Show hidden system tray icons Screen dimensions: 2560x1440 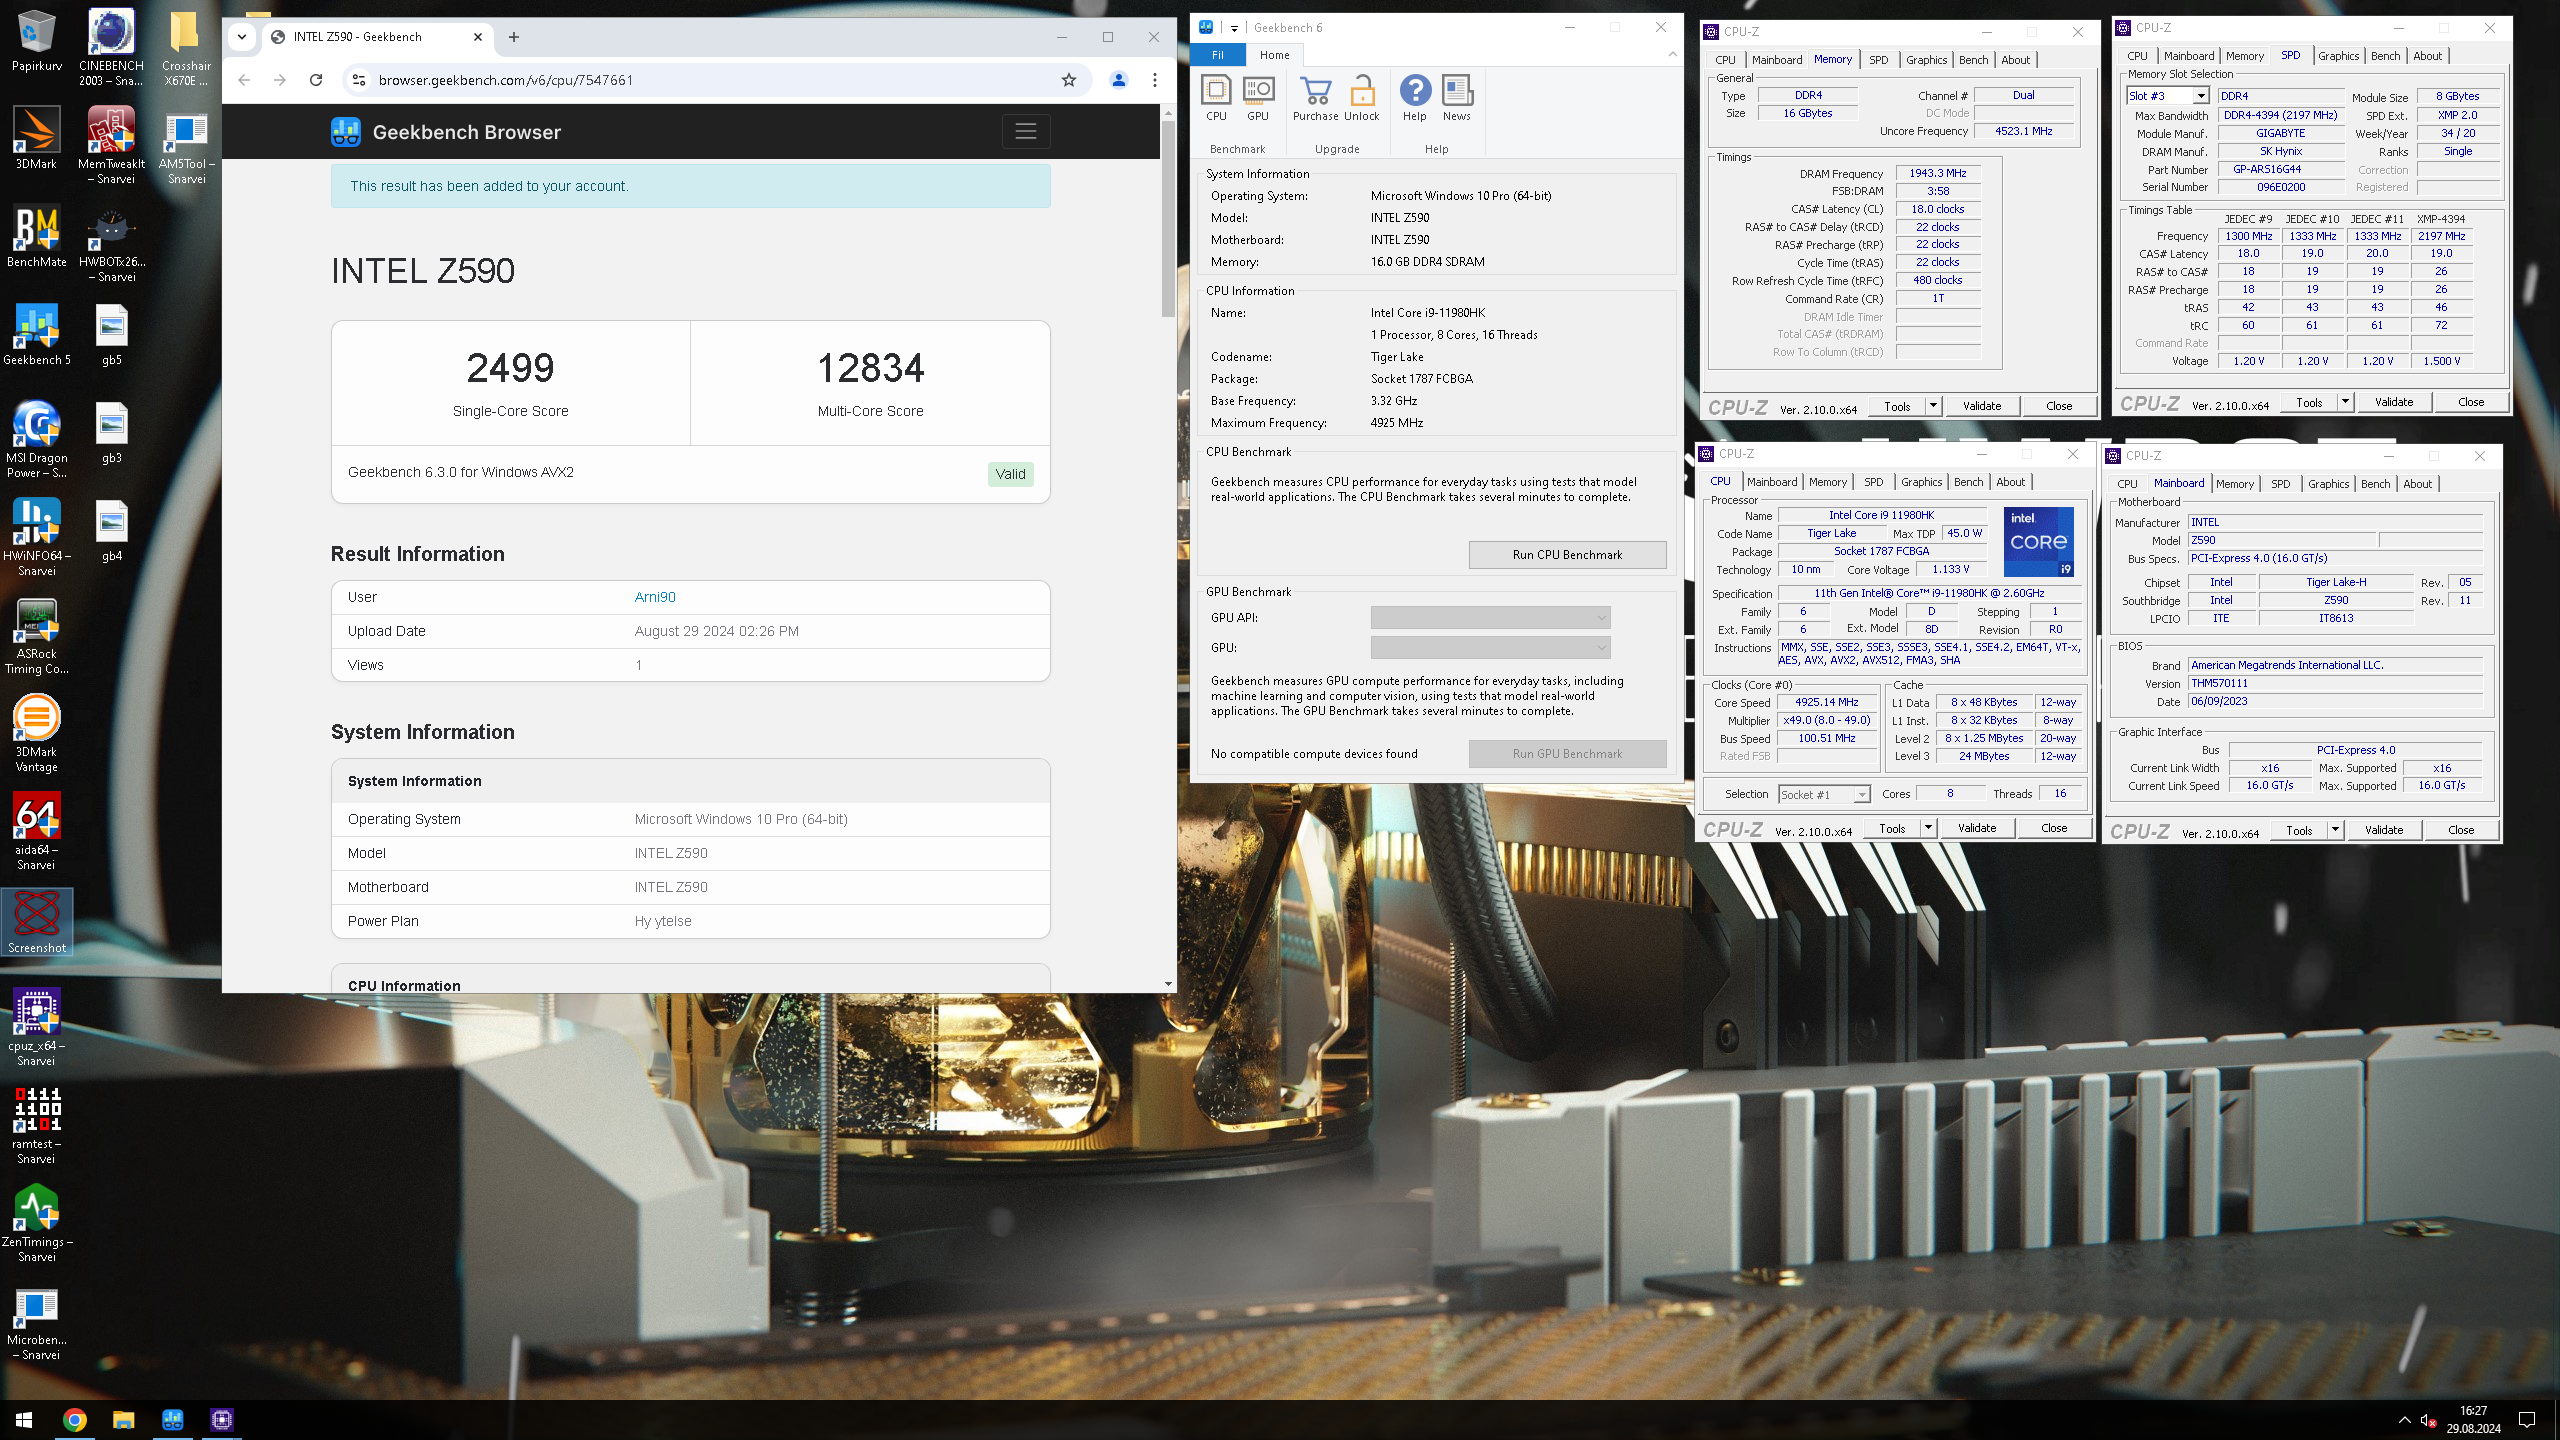pos(2404,1419)
